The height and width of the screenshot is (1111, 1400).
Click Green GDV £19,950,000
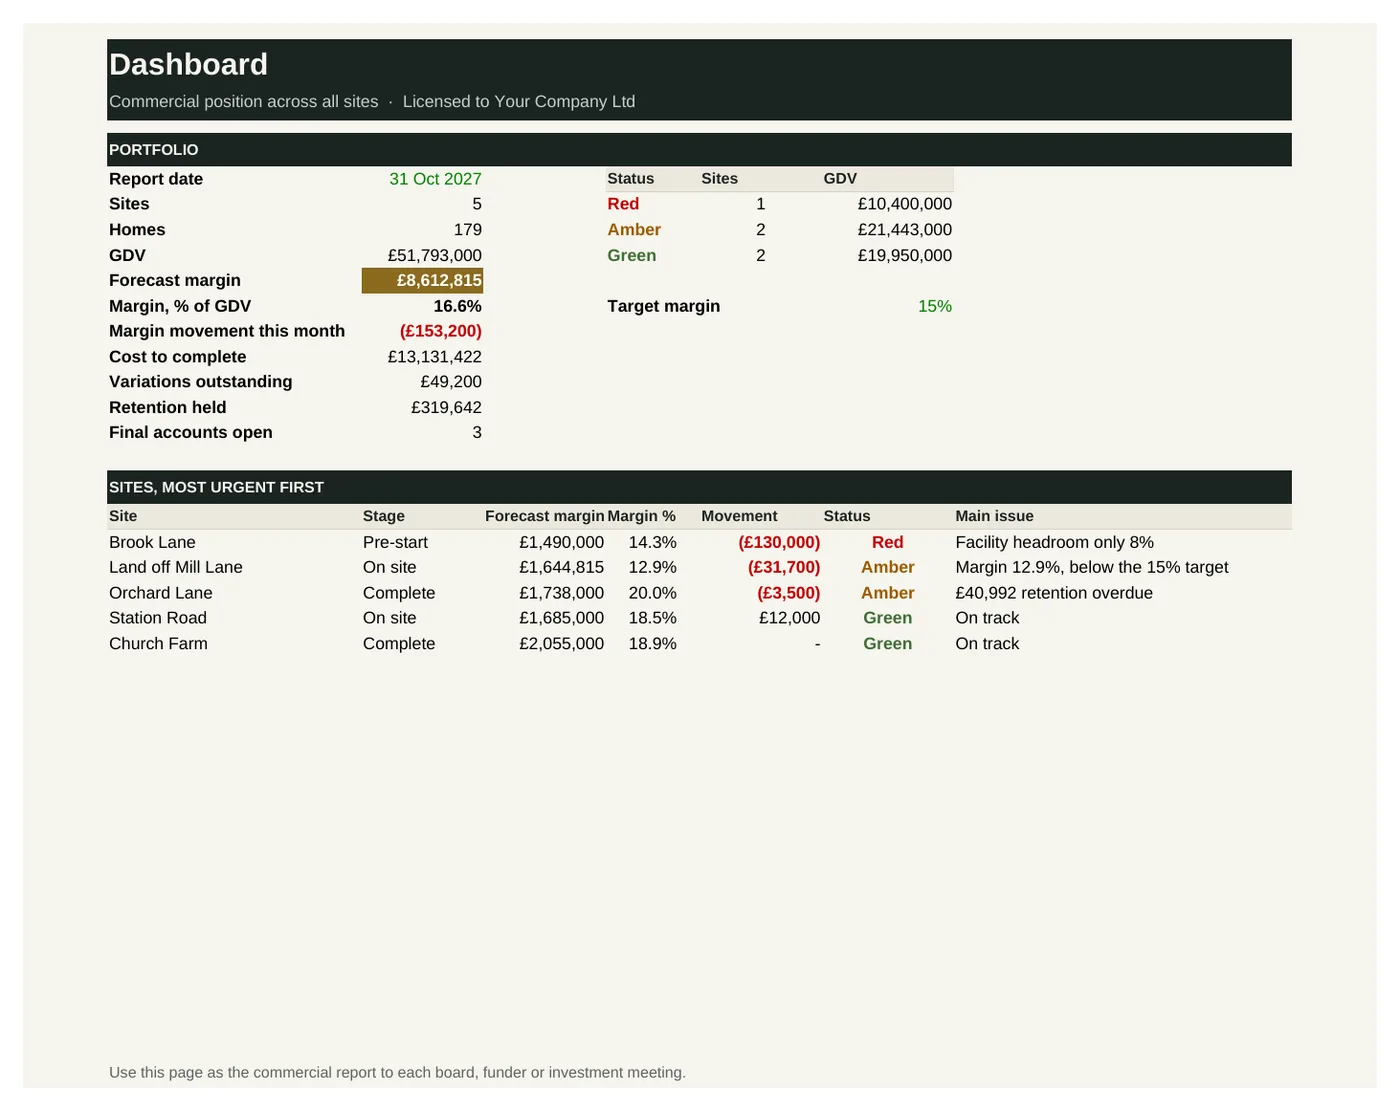(x=904, y=256)
